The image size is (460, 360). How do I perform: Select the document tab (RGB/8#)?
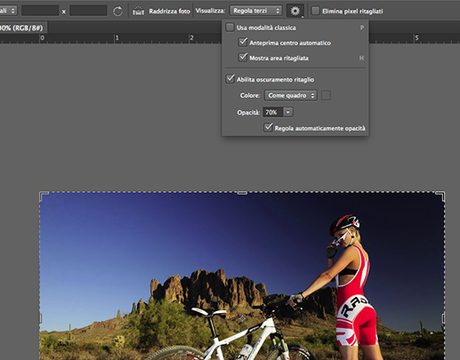click(x=22, y=28)
